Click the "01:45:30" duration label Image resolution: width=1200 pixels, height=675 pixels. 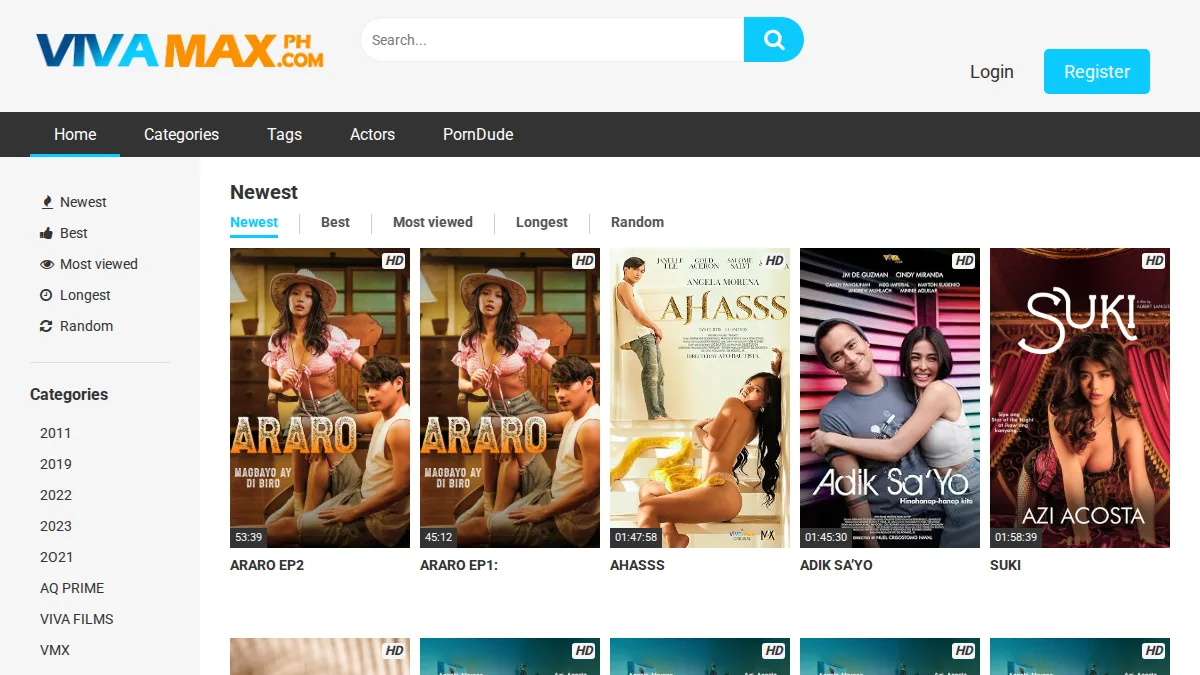(x=826, y=537)
